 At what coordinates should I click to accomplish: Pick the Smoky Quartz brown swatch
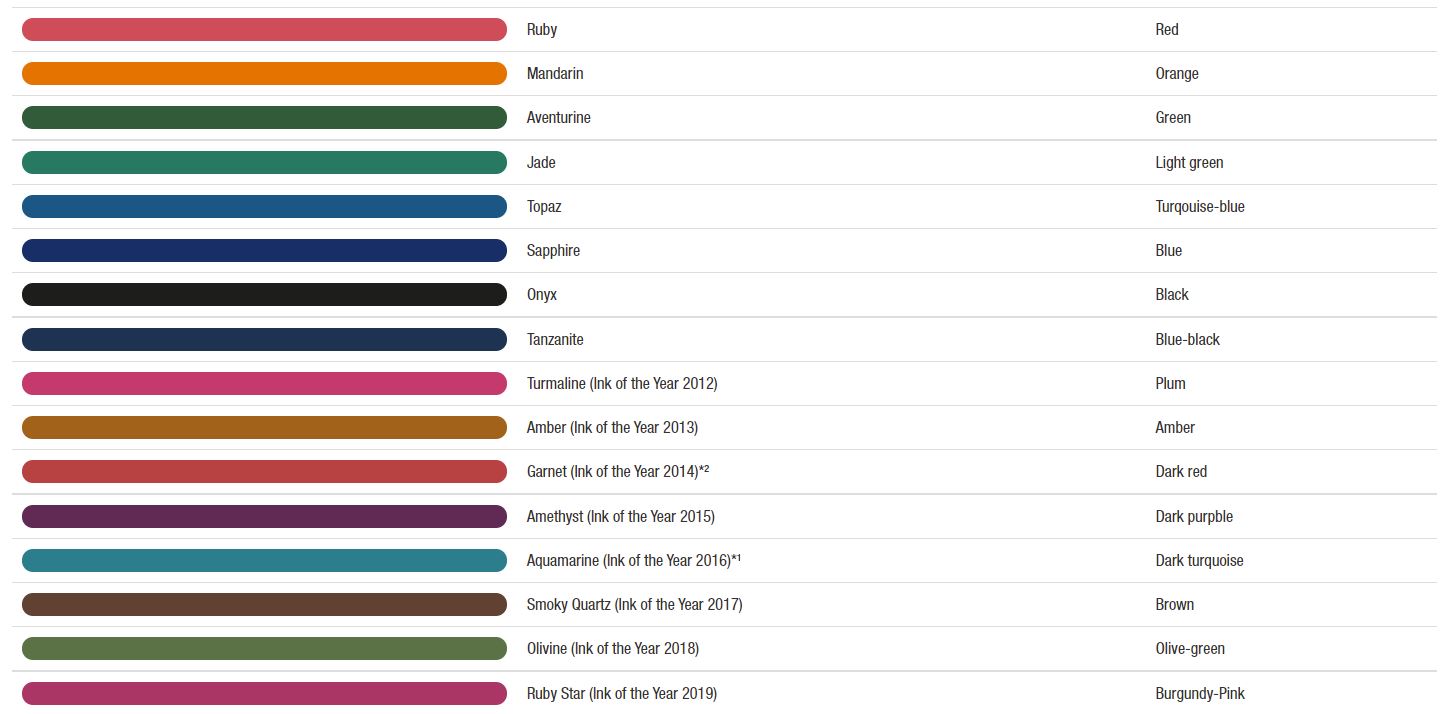coord(264,604)
